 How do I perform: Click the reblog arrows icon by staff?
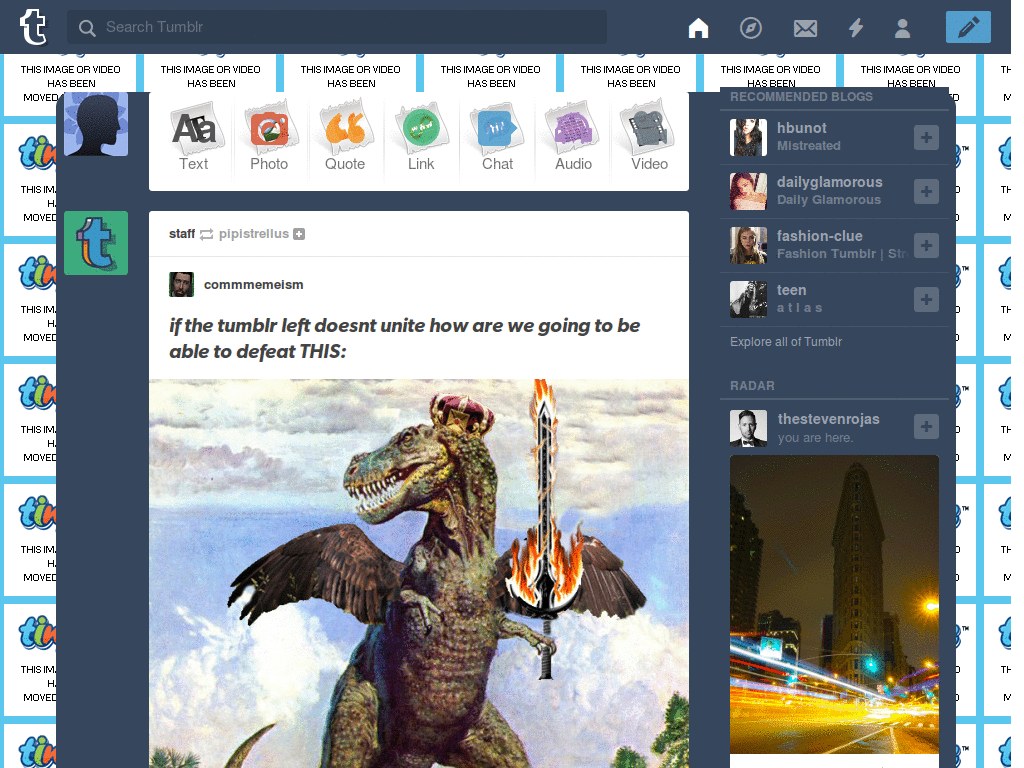coord(206,234)
